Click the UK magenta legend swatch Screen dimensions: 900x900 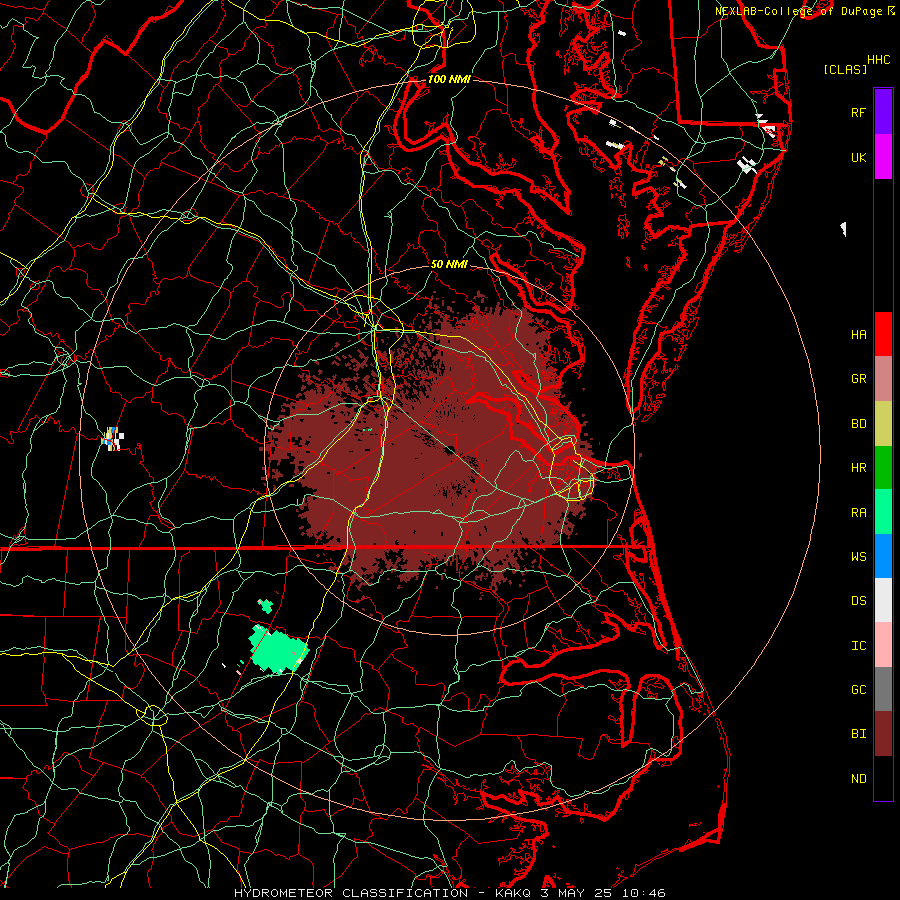(x=883, y=156)
